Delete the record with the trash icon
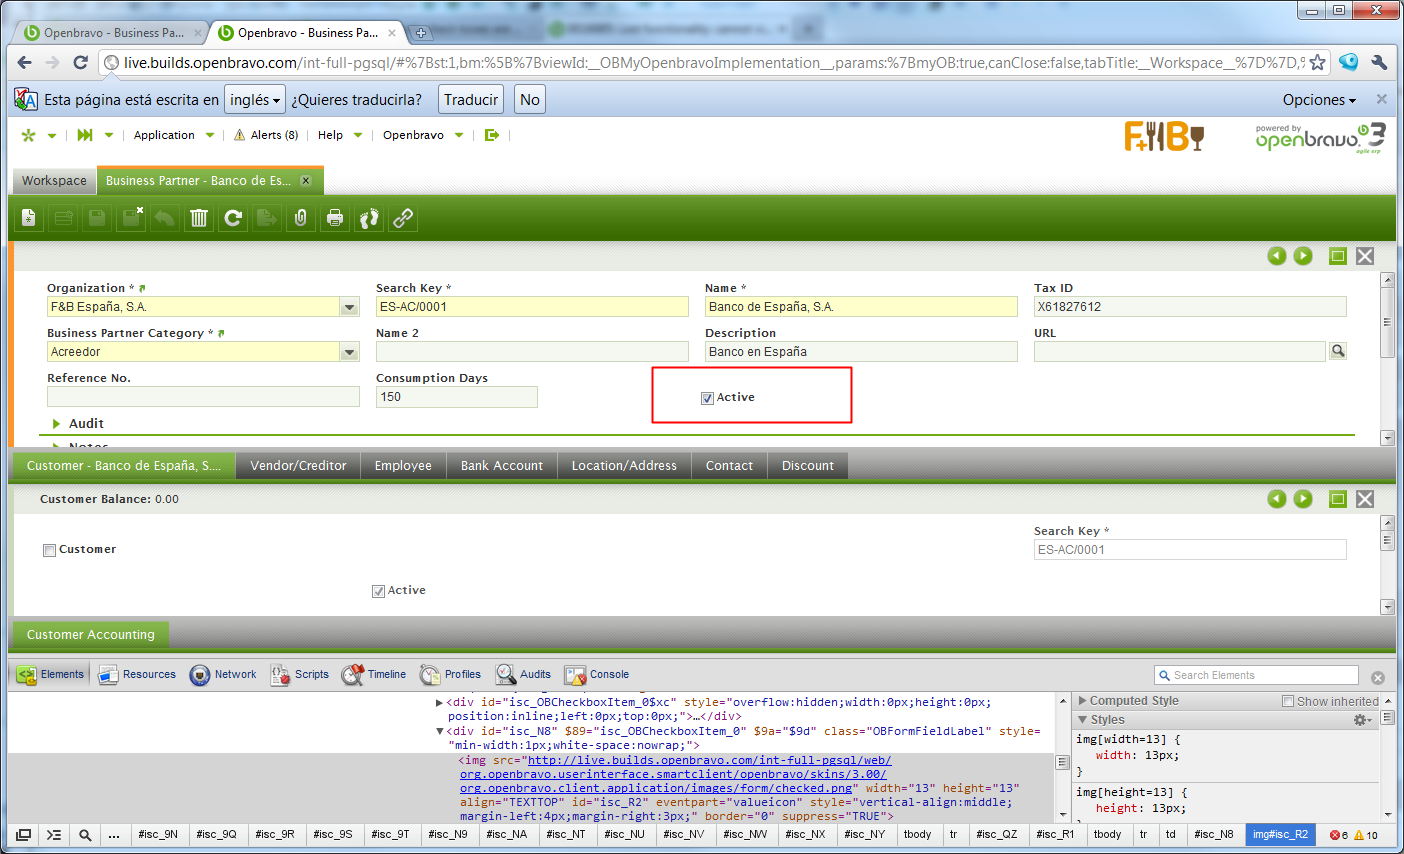 (x=199, y=218)
